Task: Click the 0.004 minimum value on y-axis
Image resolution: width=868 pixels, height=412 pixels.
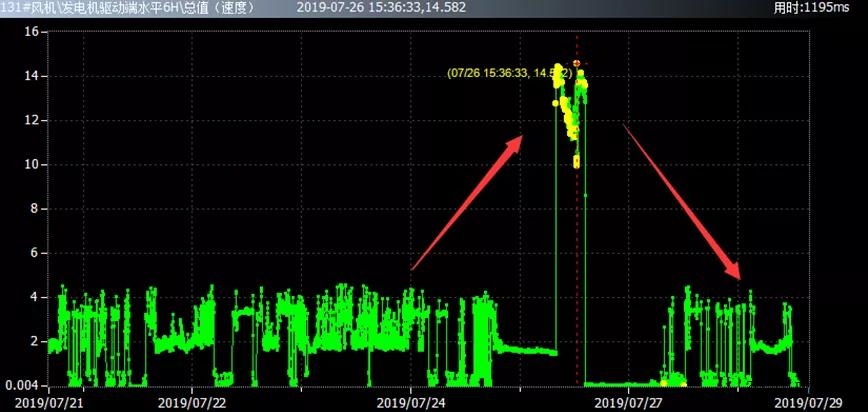Action: tap(22, 386)
